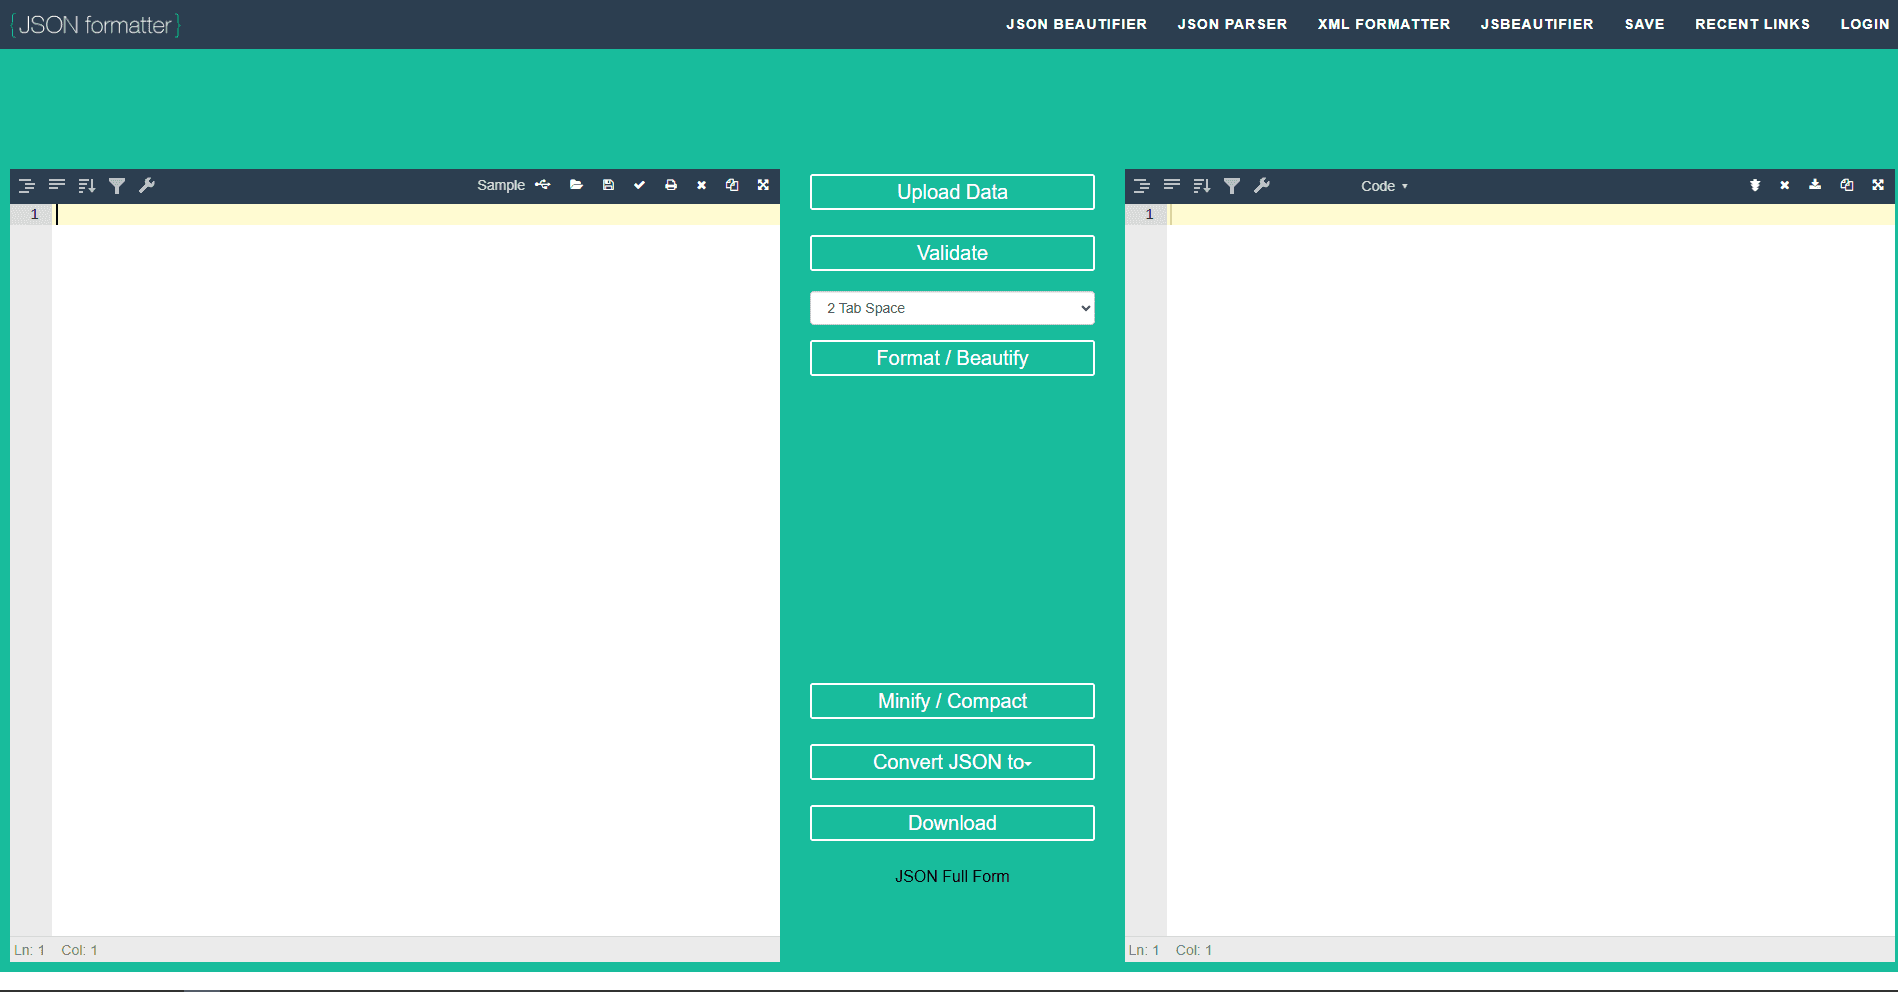
Task: Click the format icon in right editor toolbar
Action: (1142, 185)
